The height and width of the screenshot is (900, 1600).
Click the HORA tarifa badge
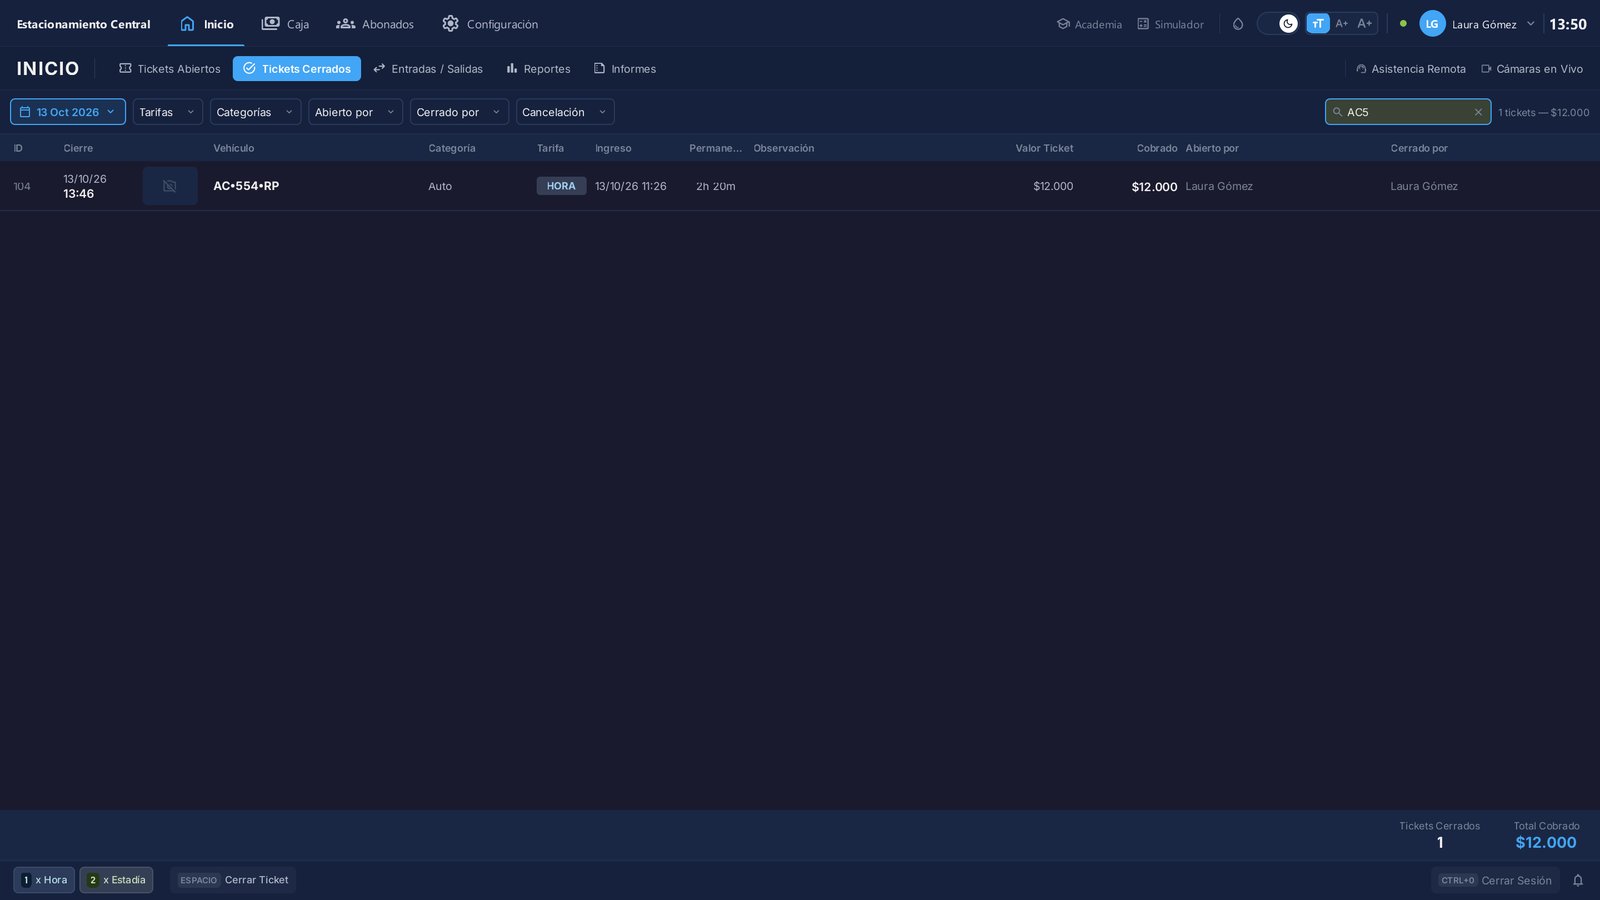click(x=561, y=186)
